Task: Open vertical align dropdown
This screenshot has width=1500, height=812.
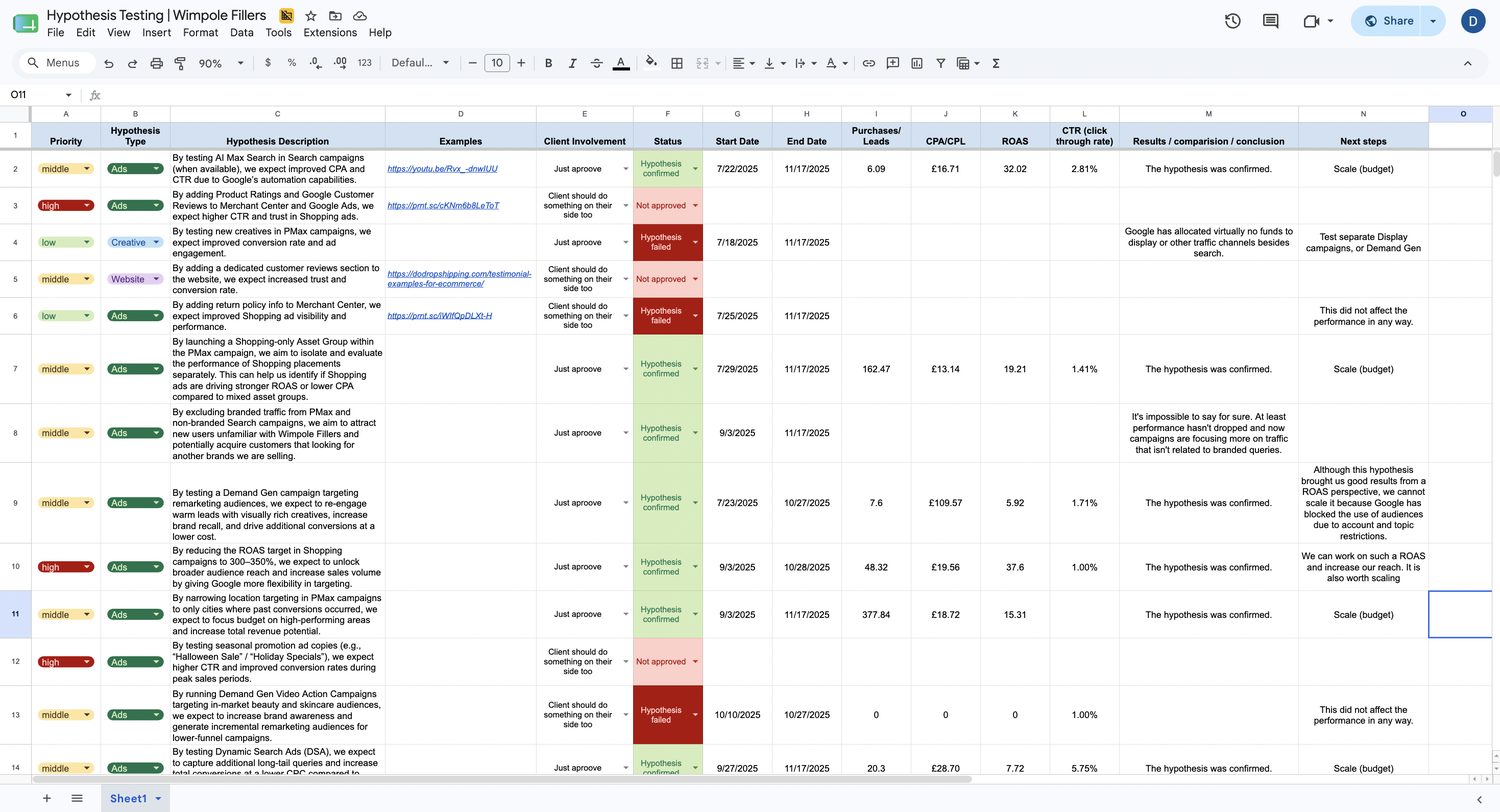Action: tap(774, 63)
